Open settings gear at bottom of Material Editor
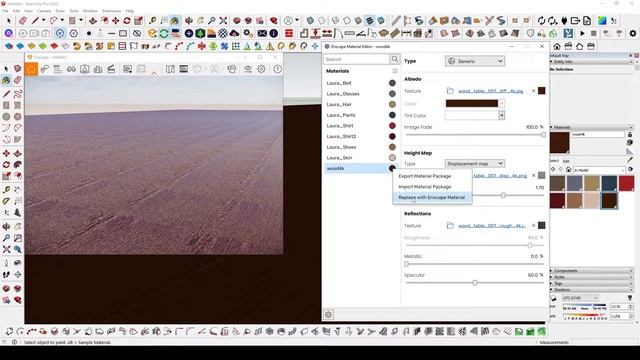640x360 pixels. [x=329, y=314]
